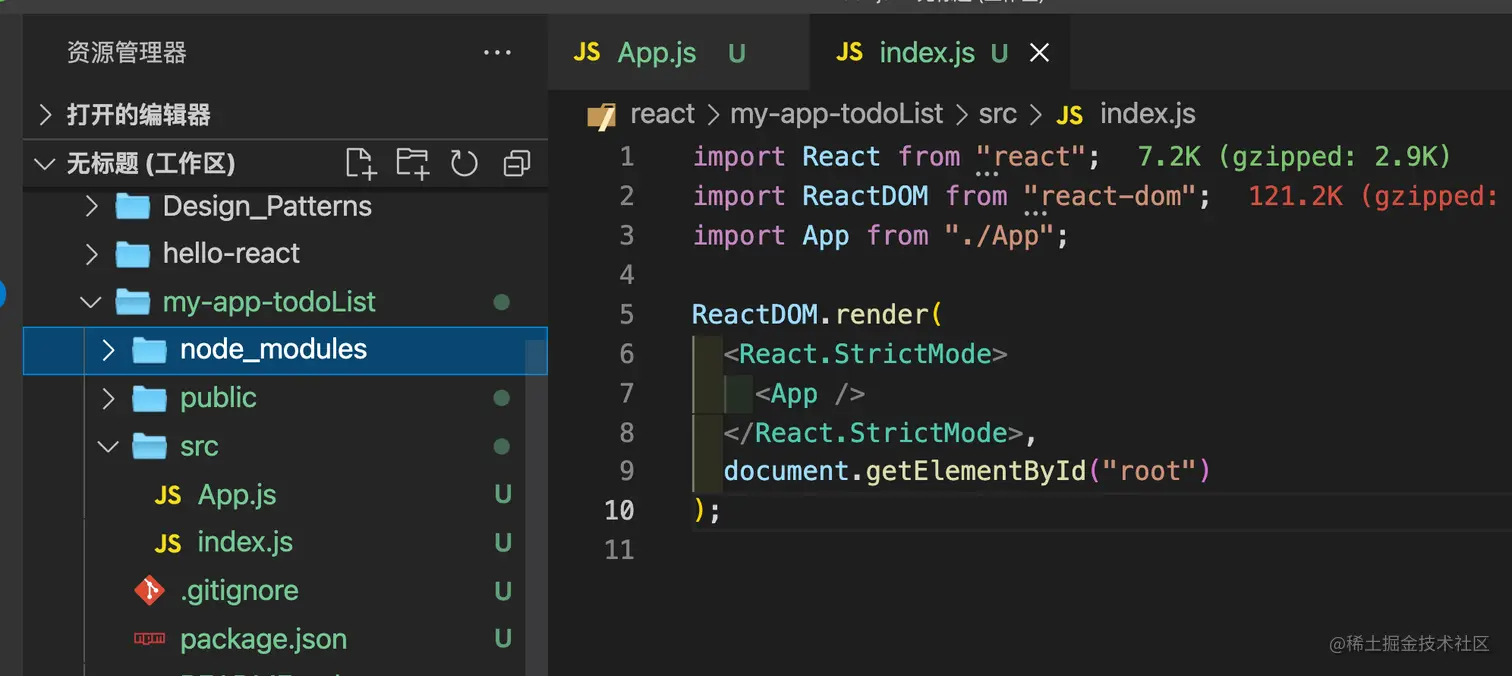
Task: Click the New Folder icon
Action: click(x=412, y=163)
